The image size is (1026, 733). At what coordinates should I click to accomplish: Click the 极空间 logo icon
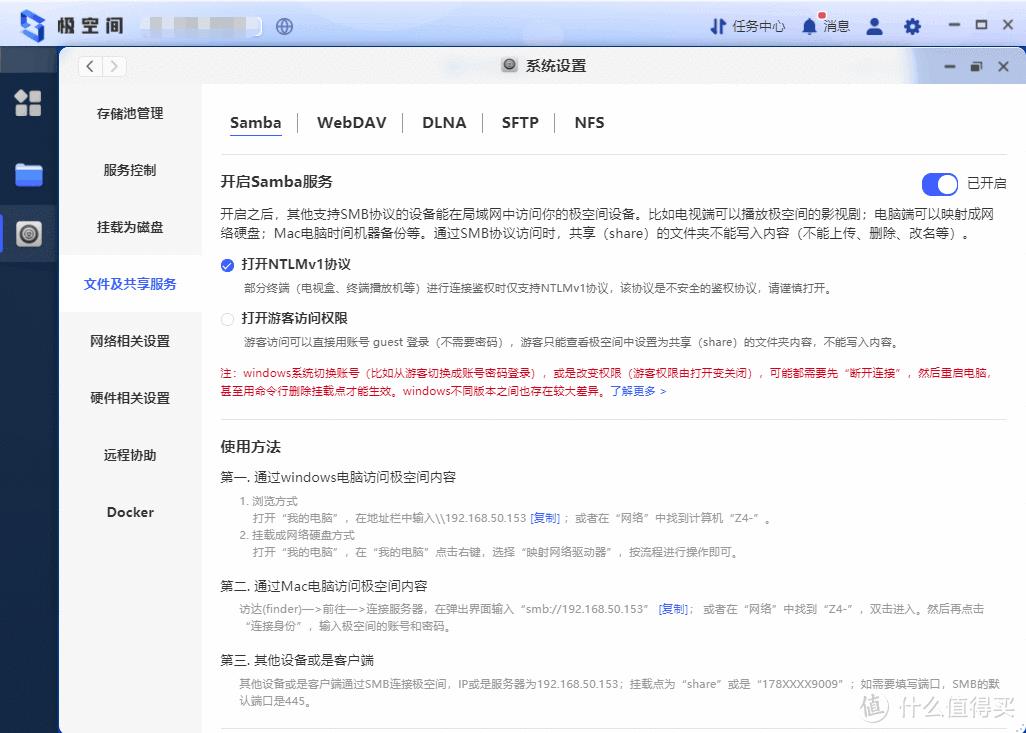[32, 26]
